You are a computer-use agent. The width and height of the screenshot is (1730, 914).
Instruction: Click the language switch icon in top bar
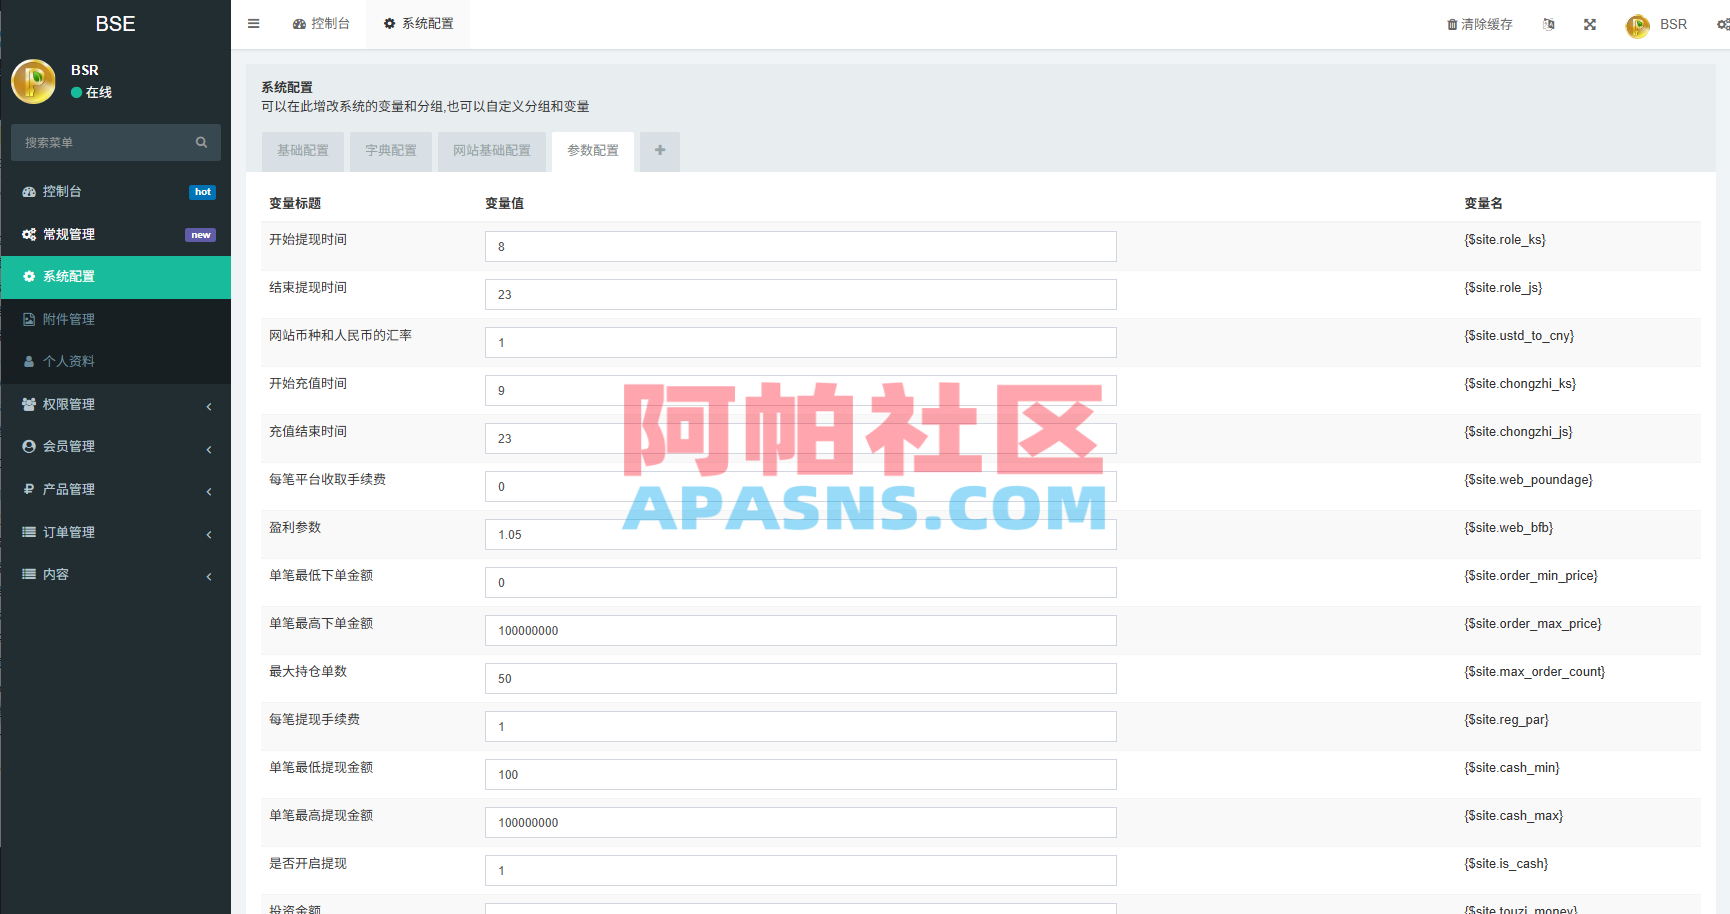coord(1549,24)
